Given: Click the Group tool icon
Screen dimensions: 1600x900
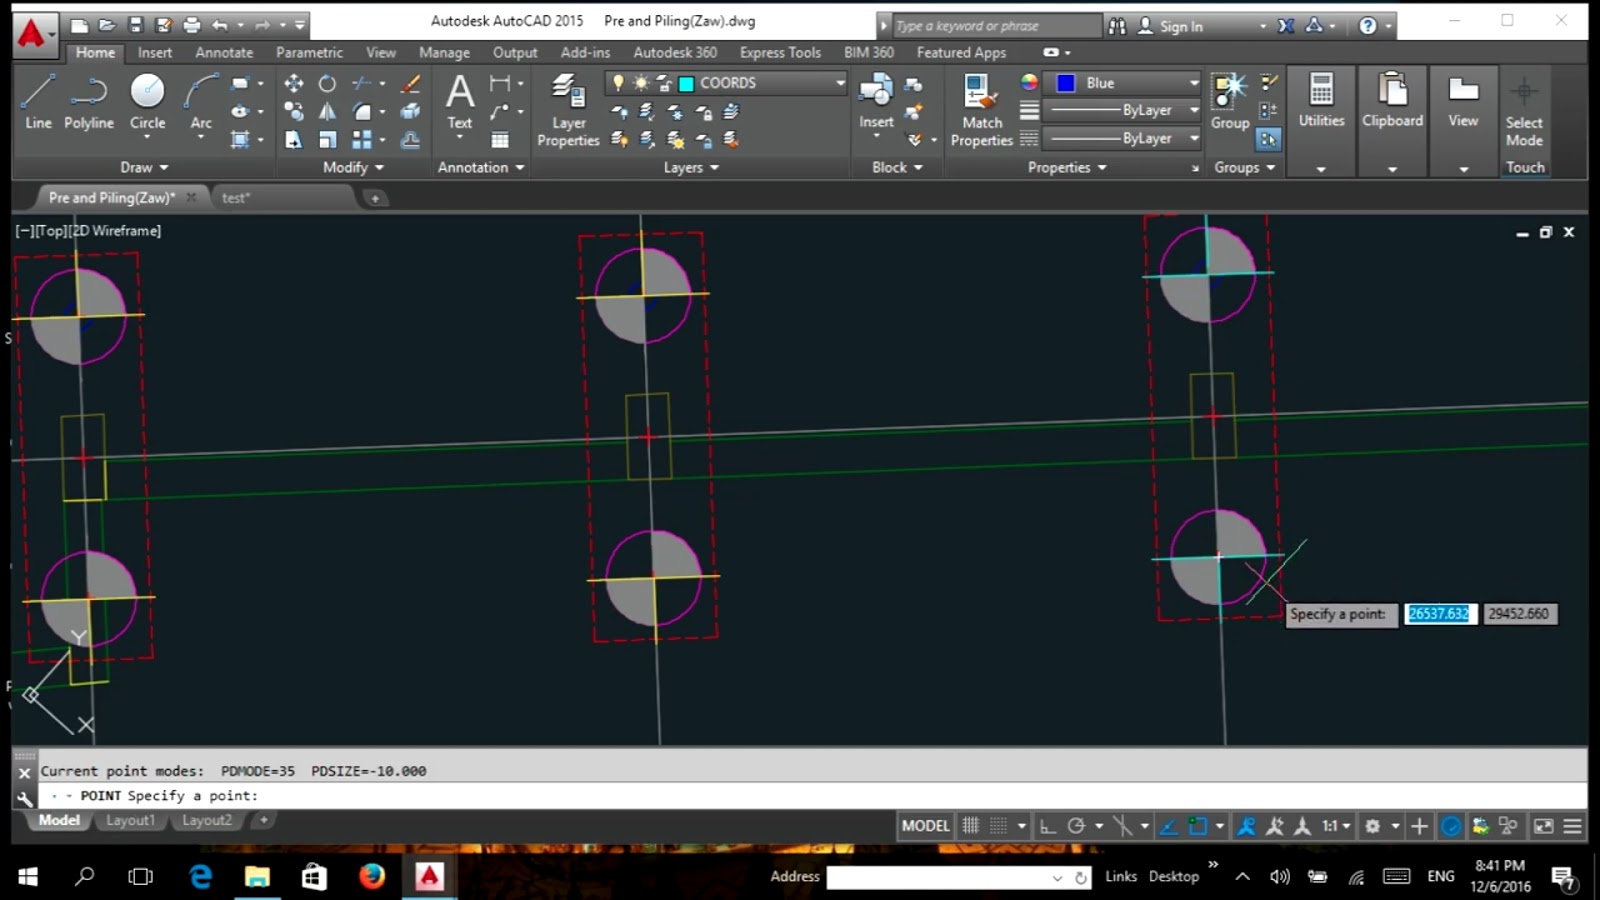Looking at the screenshot, I should [x=1230, y=101].
